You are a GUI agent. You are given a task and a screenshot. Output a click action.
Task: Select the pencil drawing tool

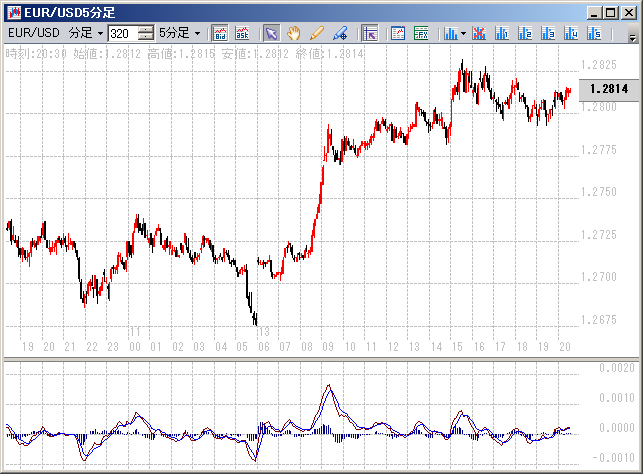click(317, 33)
